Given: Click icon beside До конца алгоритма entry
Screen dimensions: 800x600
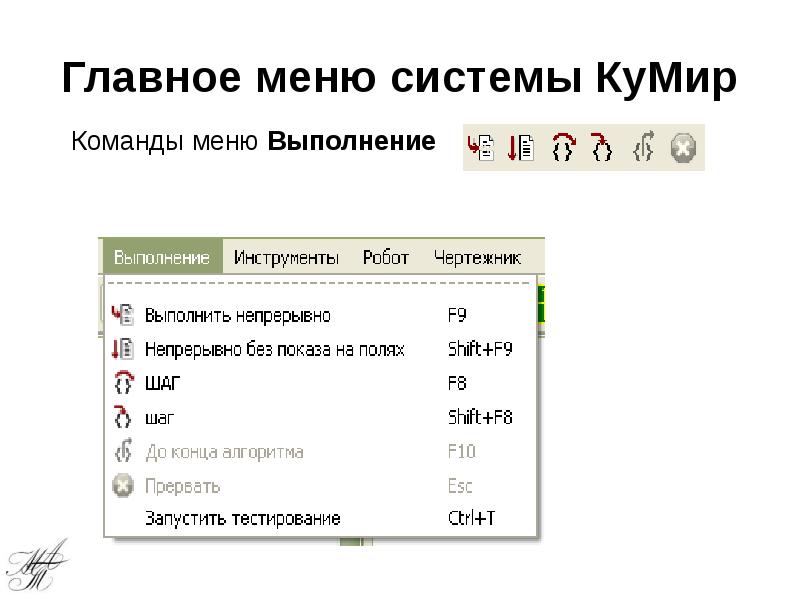Looking at the screenshot, I should (123, 451).
